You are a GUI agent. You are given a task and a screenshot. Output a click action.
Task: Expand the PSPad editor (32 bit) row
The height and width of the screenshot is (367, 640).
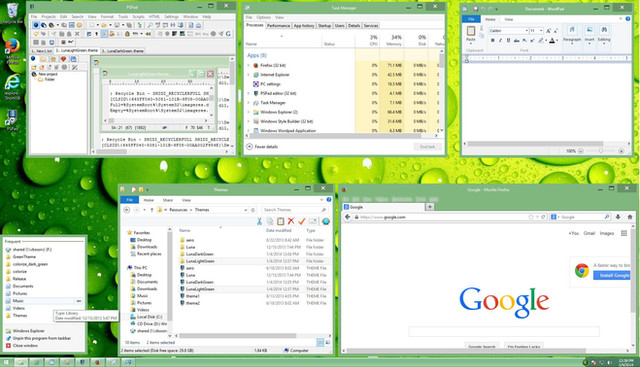[x=249, y=93]
